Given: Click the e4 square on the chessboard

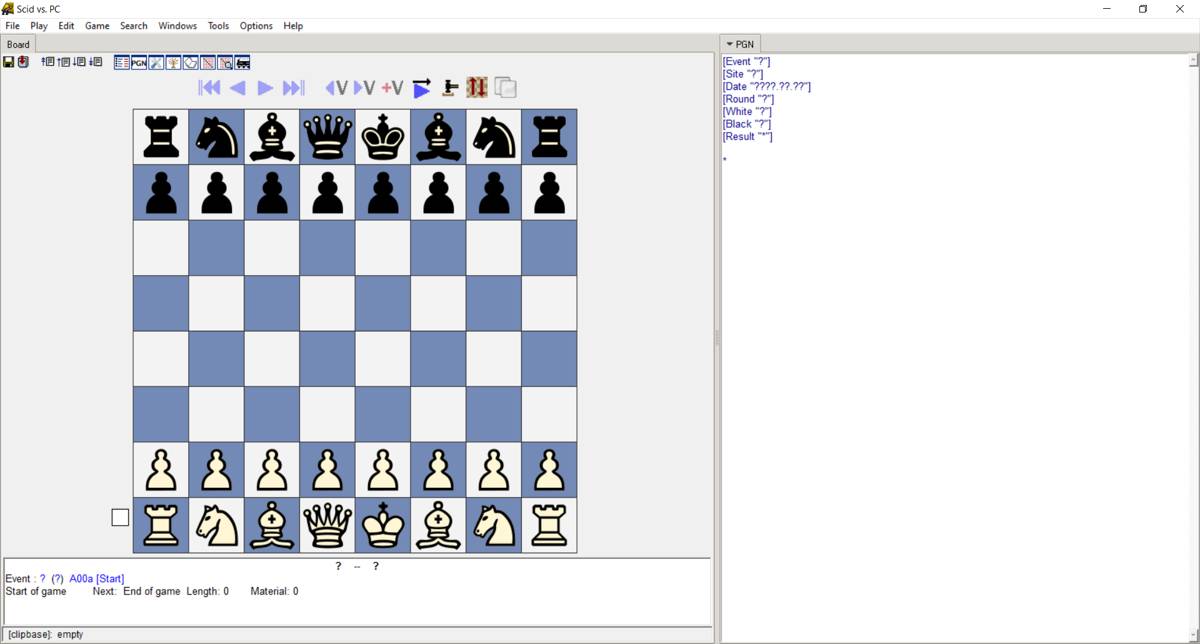Looking at the screenshot, I should (383, 359).
